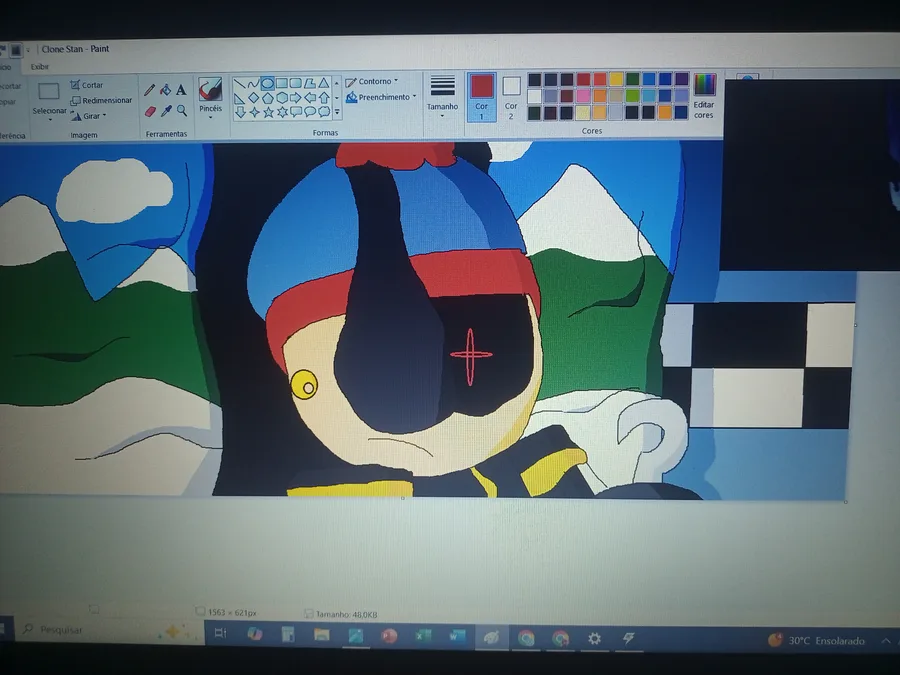Screen dimensions: 900x675
Task: Choose the Pentagon shape
Action: (268, 98)
